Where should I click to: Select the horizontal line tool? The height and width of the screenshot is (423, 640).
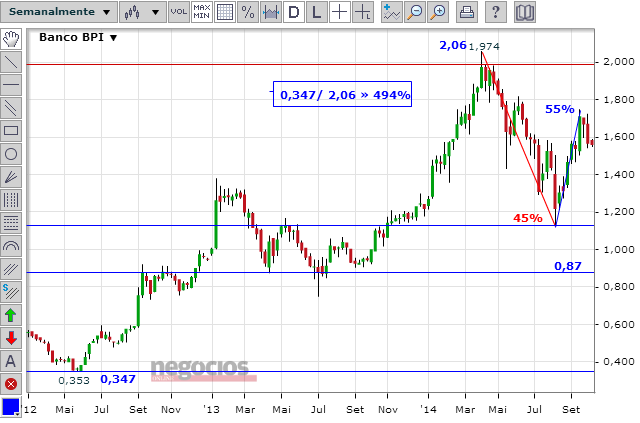pyautogui.click(x=11, y=85)
